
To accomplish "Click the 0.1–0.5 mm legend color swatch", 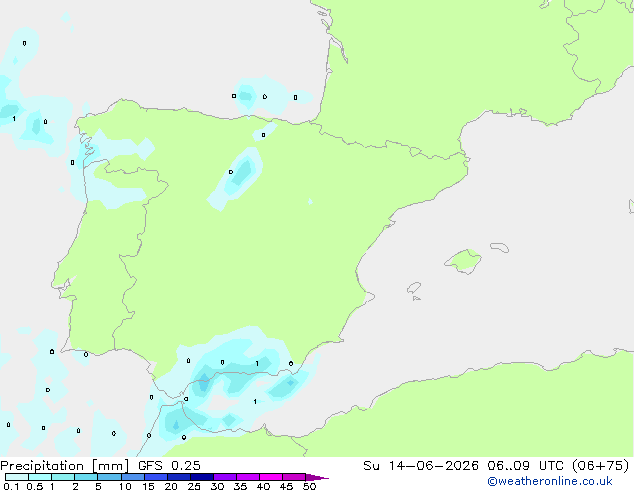I will [17, 477].
